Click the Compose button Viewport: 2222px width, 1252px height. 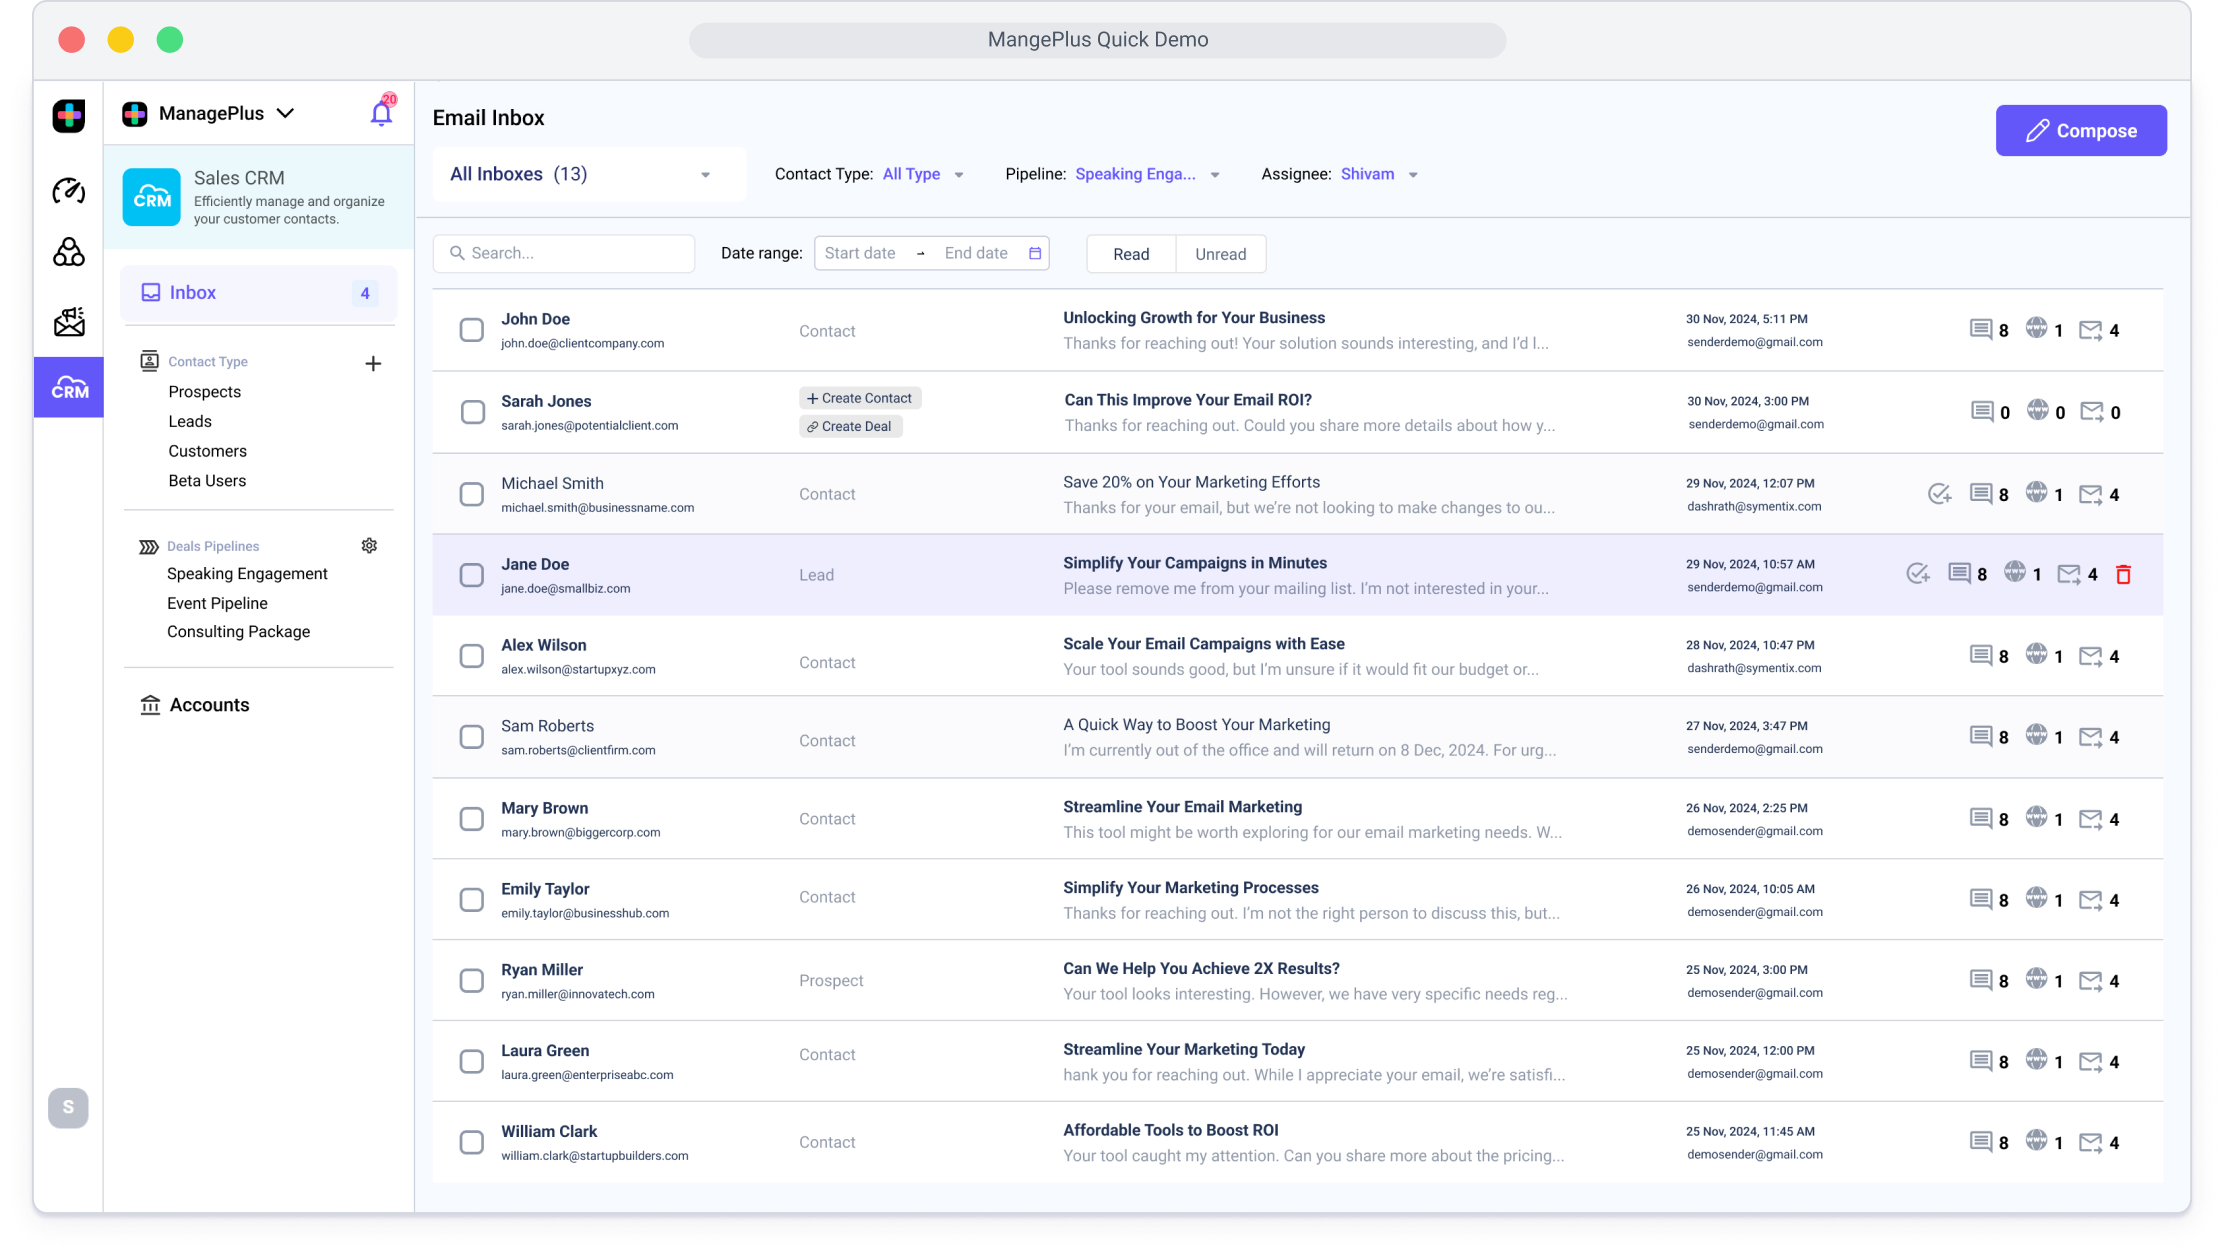[x=2081, y=131]
